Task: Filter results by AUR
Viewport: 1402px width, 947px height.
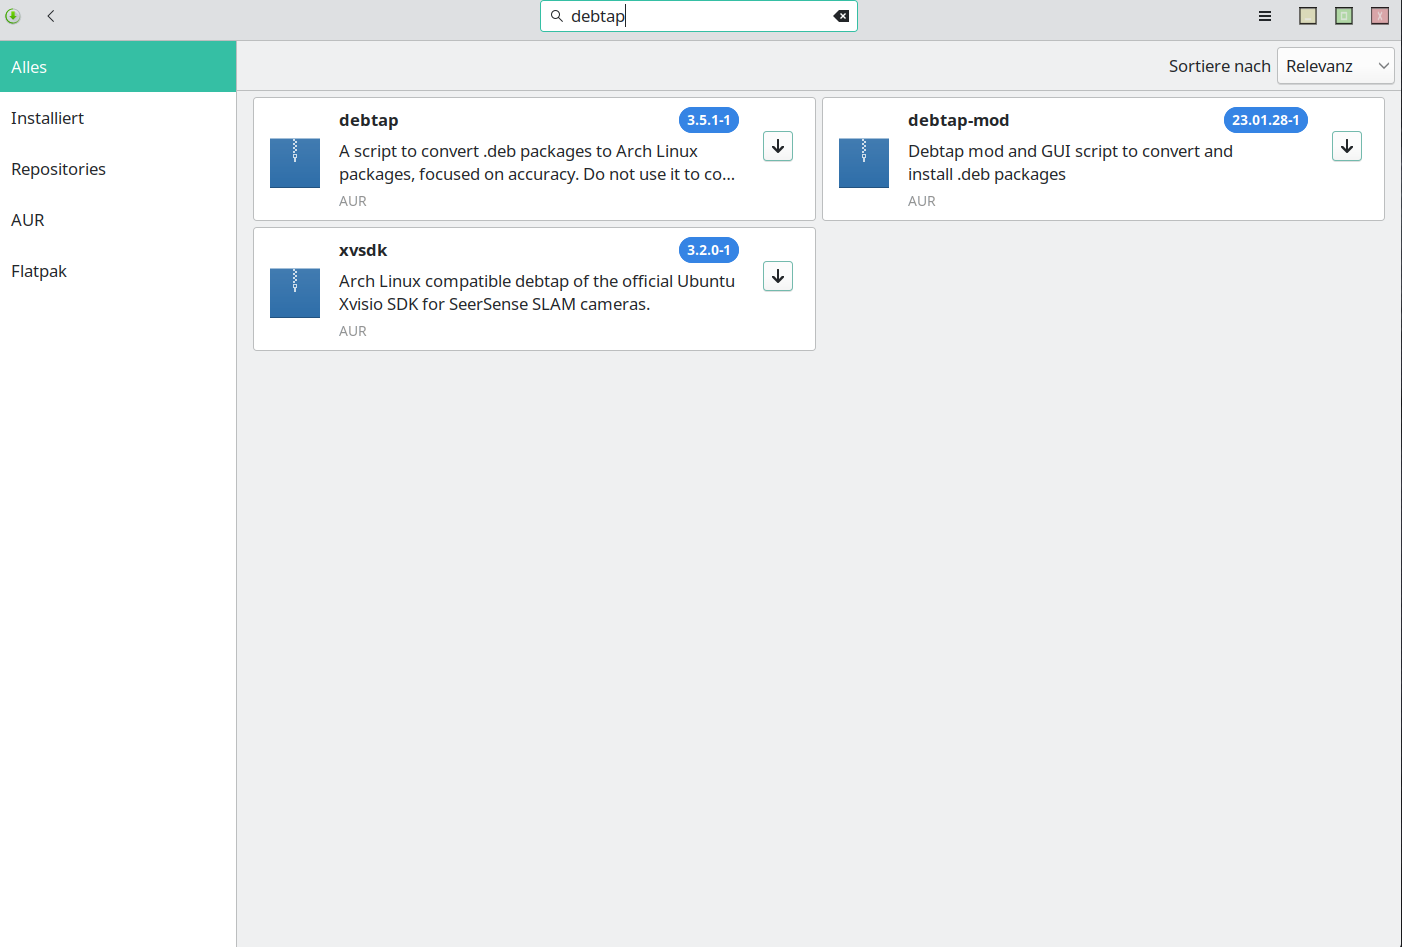Action: tap(28, 220)
